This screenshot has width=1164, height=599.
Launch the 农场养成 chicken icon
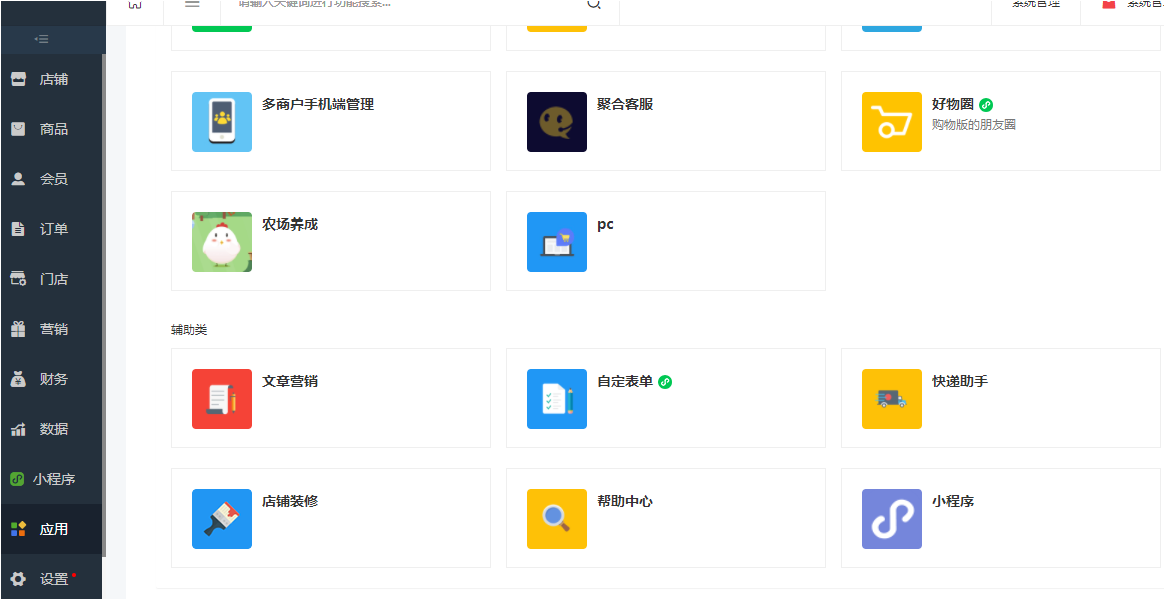coord(222,242)
